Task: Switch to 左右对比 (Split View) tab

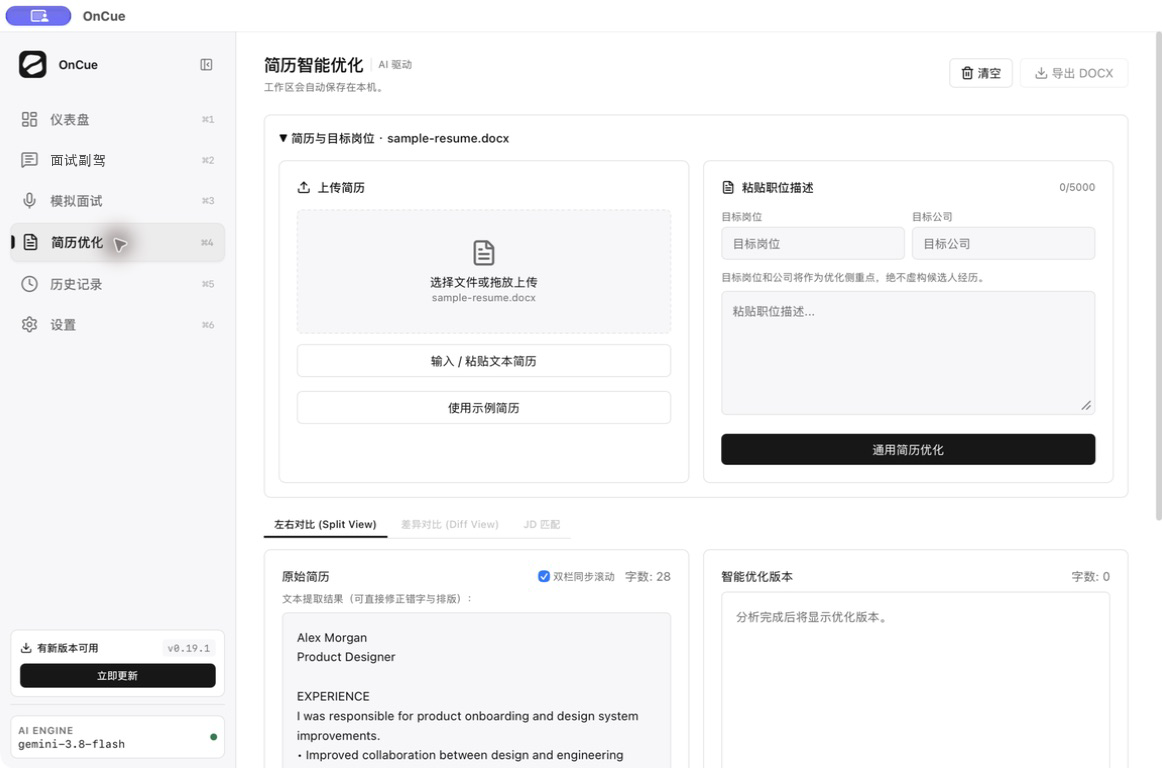Action: click(x=325, y=524)
